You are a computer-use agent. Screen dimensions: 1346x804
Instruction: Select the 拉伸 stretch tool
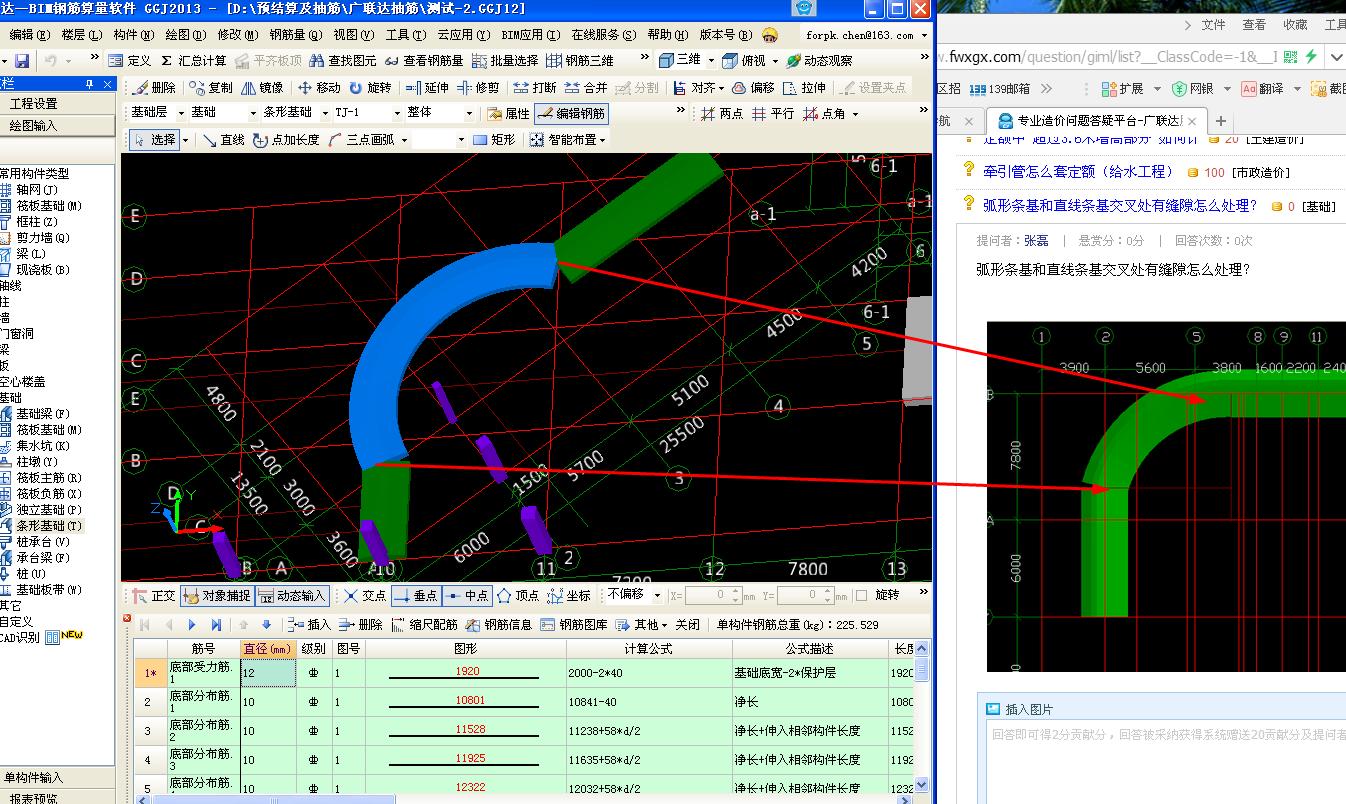[x=805, y=88]
